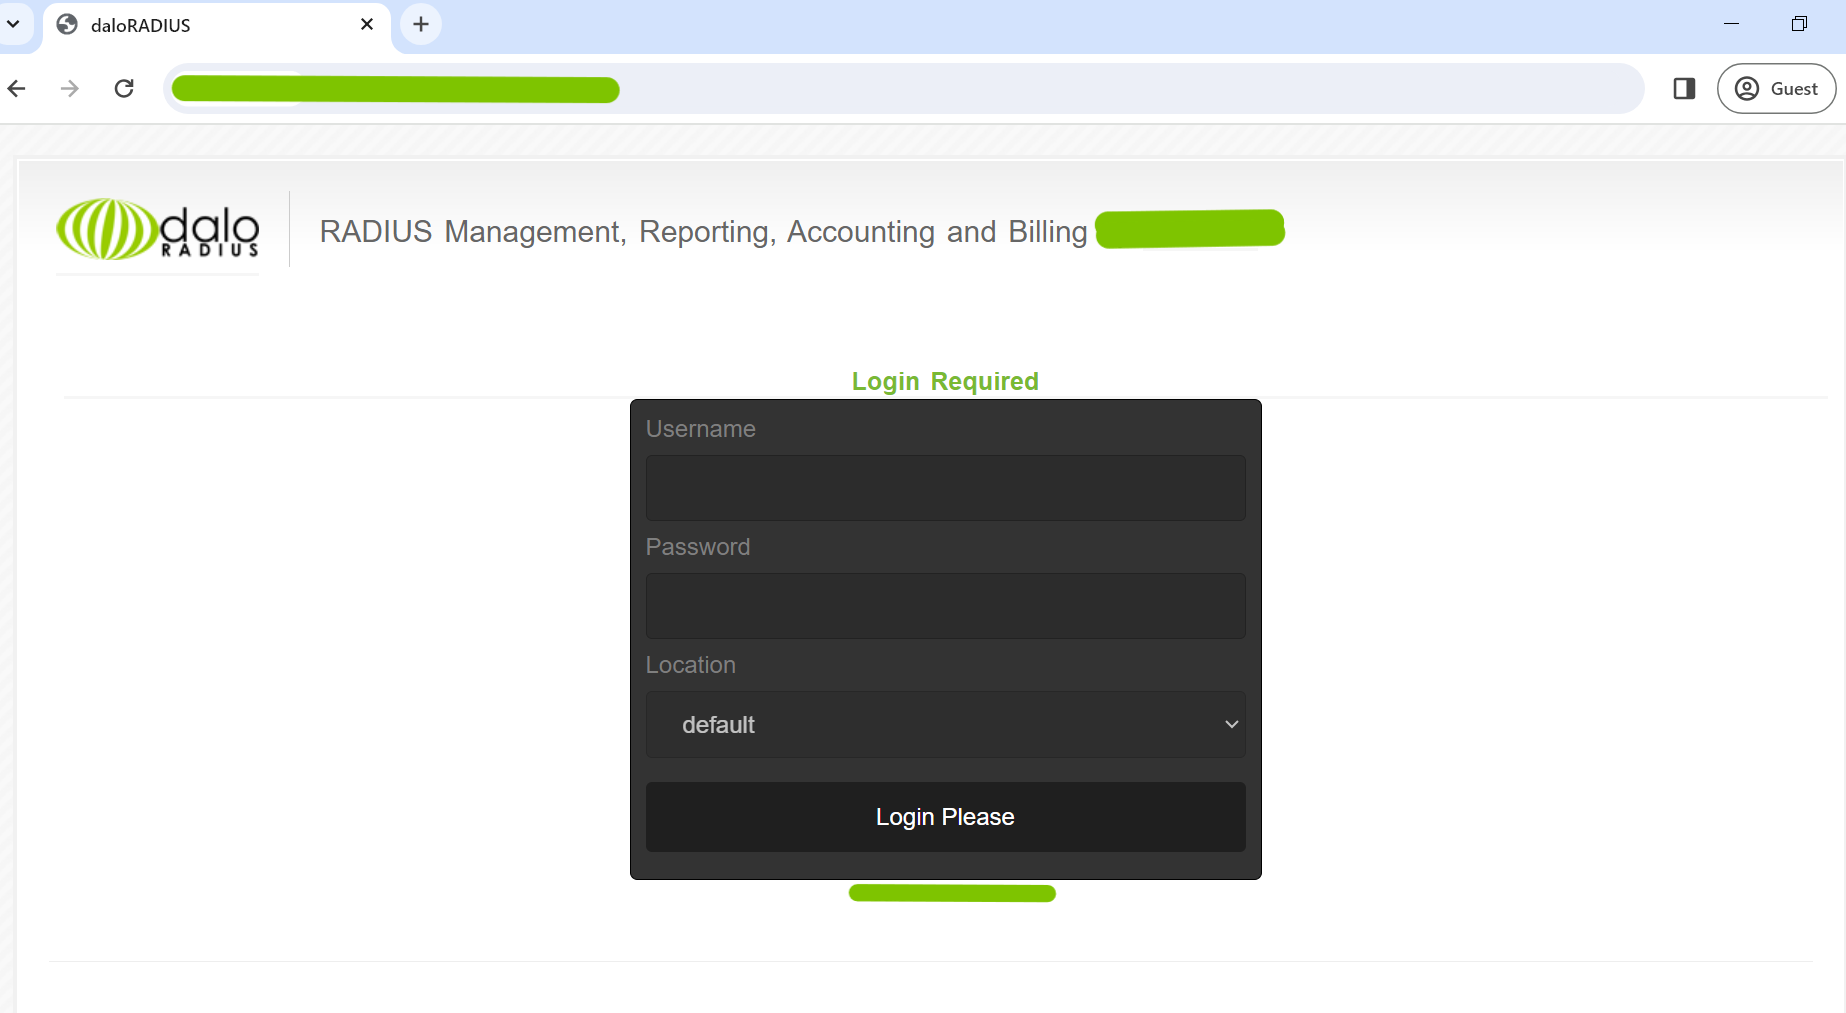This screenshot has width=1846, height=1013.
Task: Click the Location label
Action: pos(690,665)
